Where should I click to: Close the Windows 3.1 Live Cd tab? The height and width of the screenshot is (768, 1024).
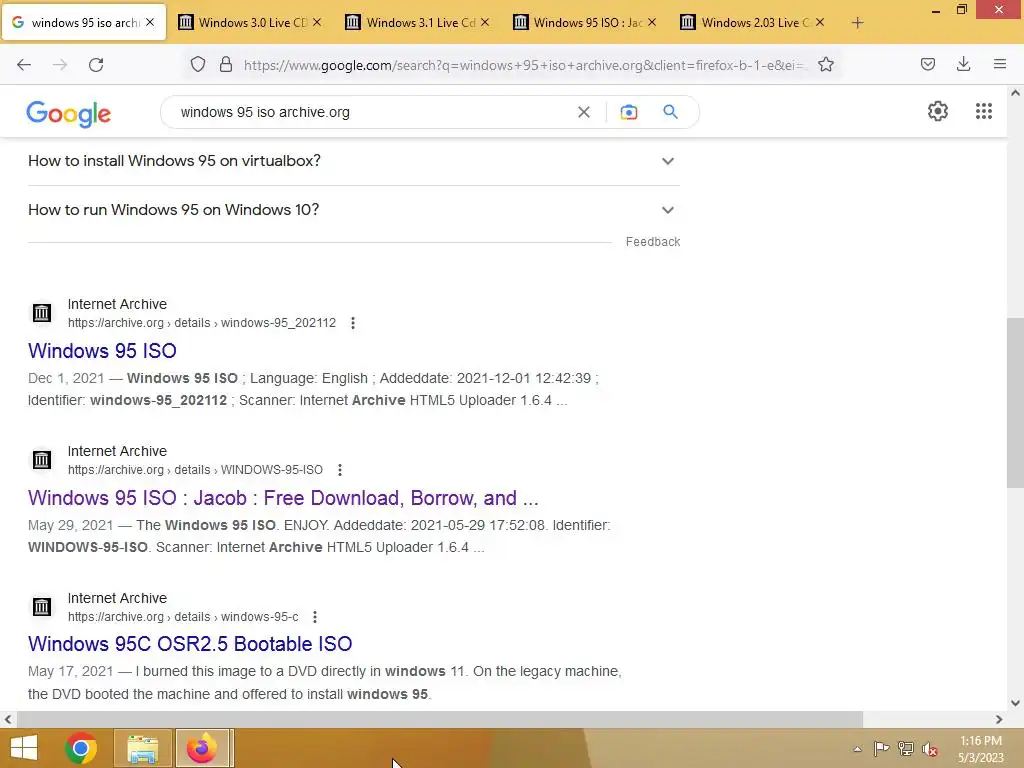(485, 22)
